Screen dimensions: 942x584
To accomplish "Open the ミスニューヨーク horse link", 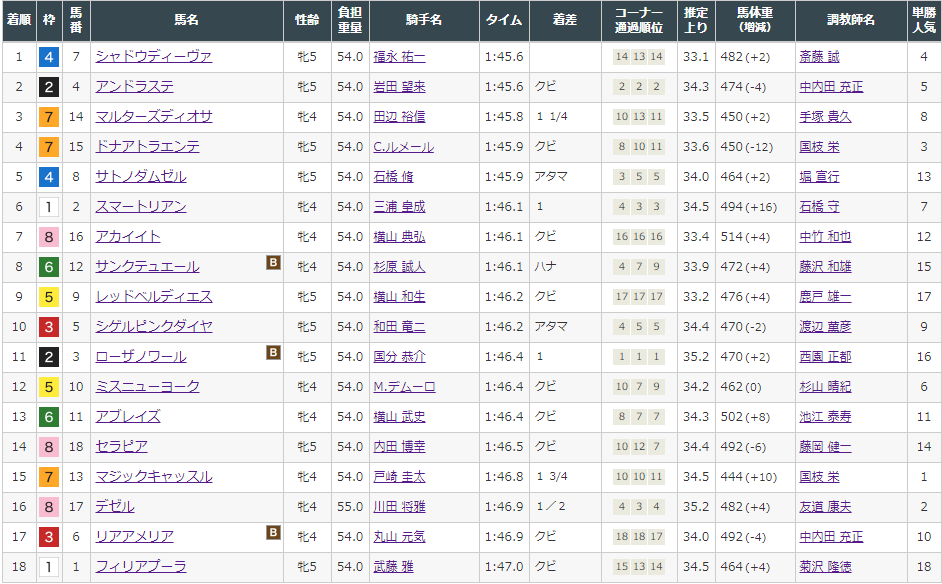I will 147,386.
